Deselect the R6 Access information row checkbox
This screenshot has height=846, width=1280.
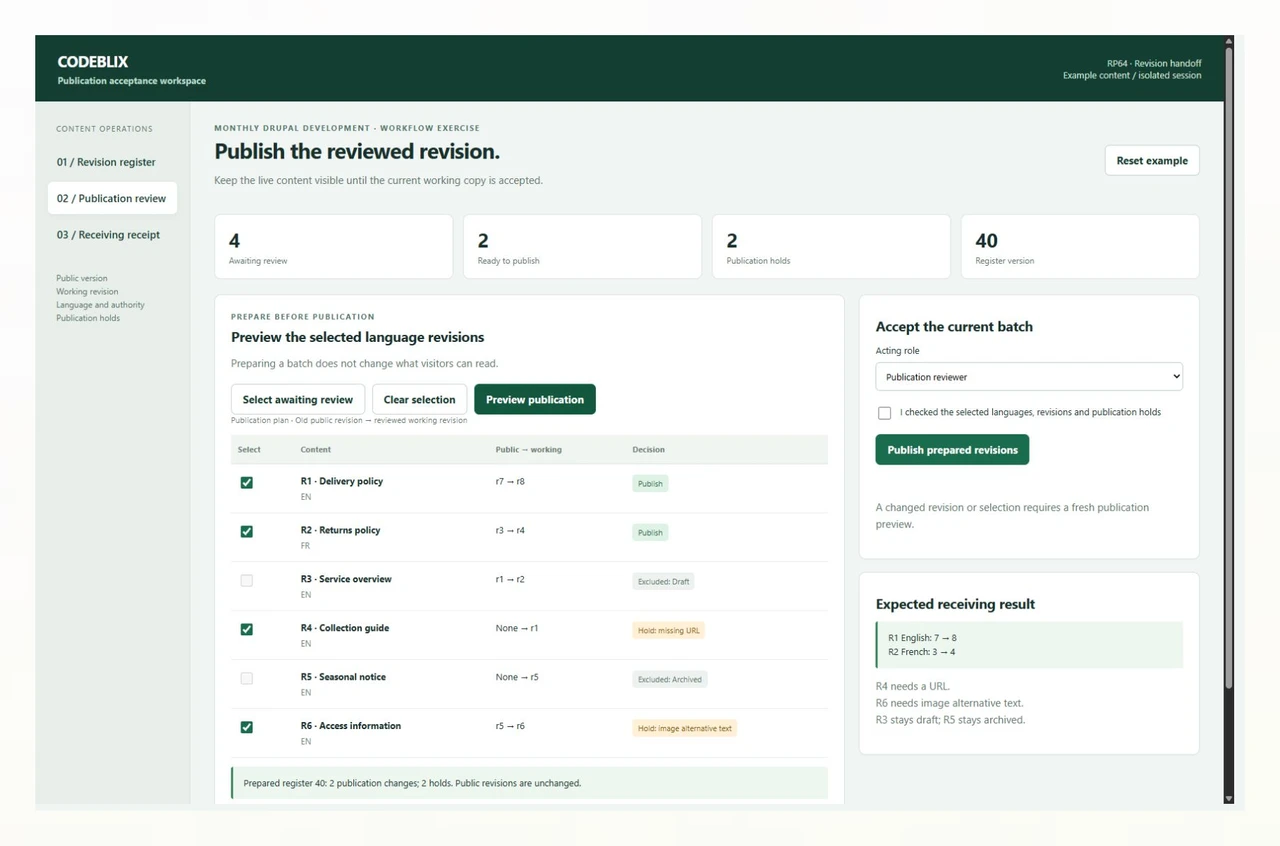coord(247,728)
